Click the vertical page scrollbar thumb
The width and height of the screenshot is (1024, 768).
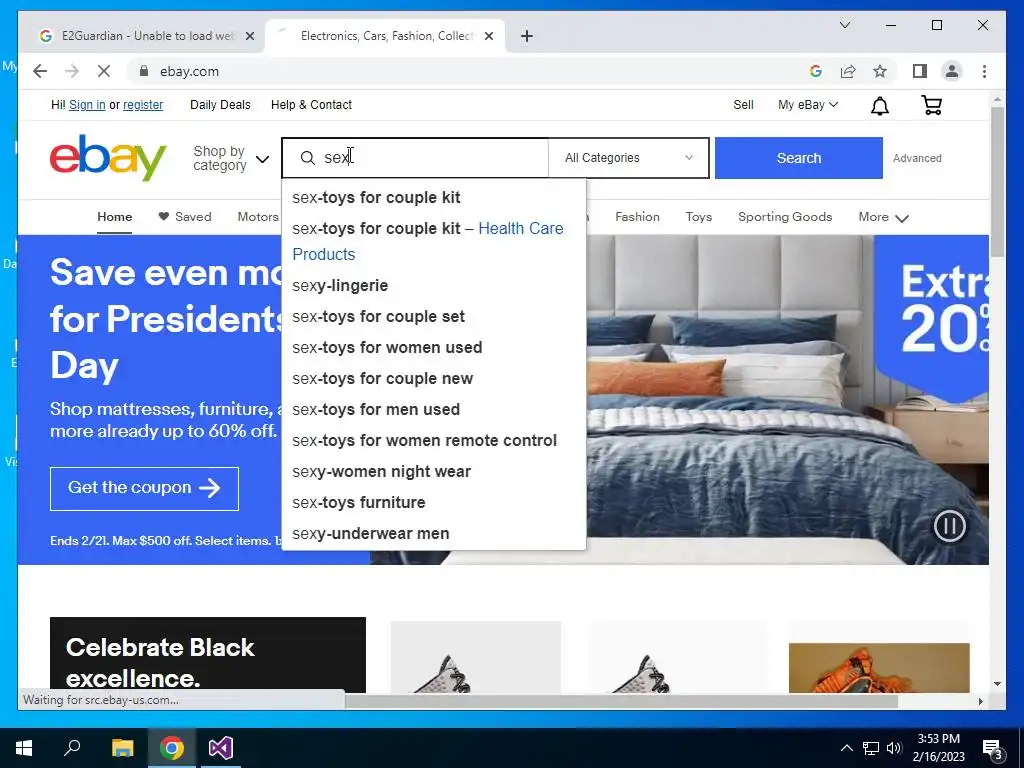click(x=997, y=182)
